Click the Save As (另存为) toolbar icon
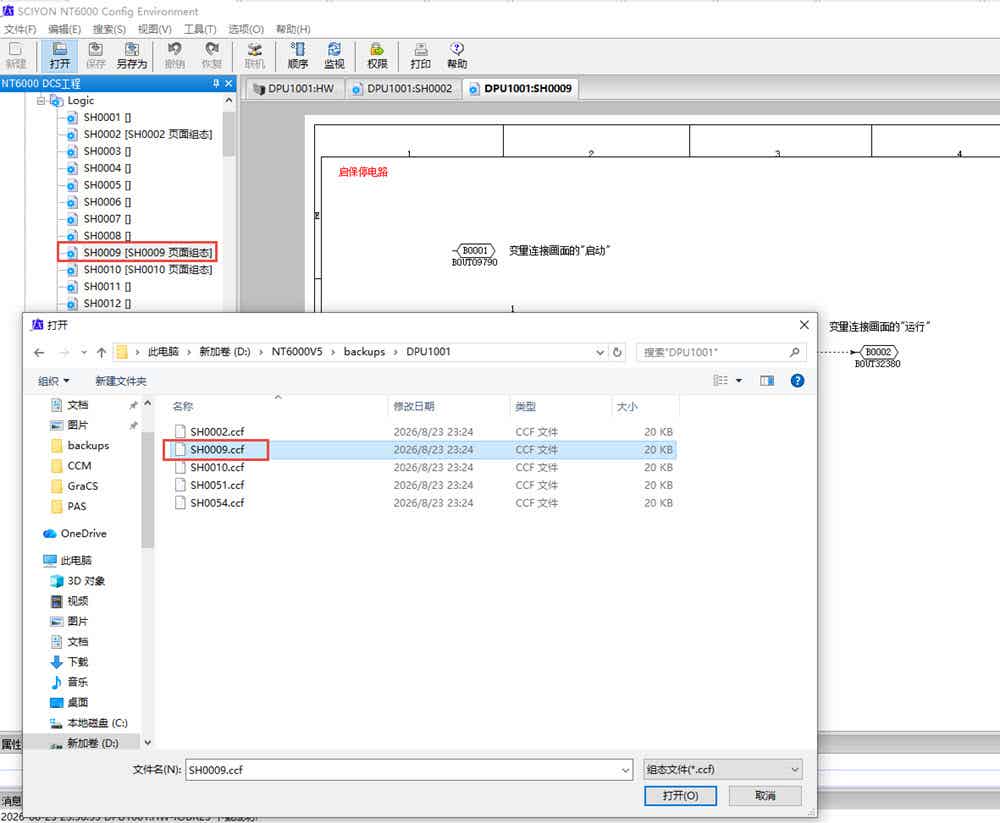The width and height of the screenshot is (1000, 823). coord(132,55)
